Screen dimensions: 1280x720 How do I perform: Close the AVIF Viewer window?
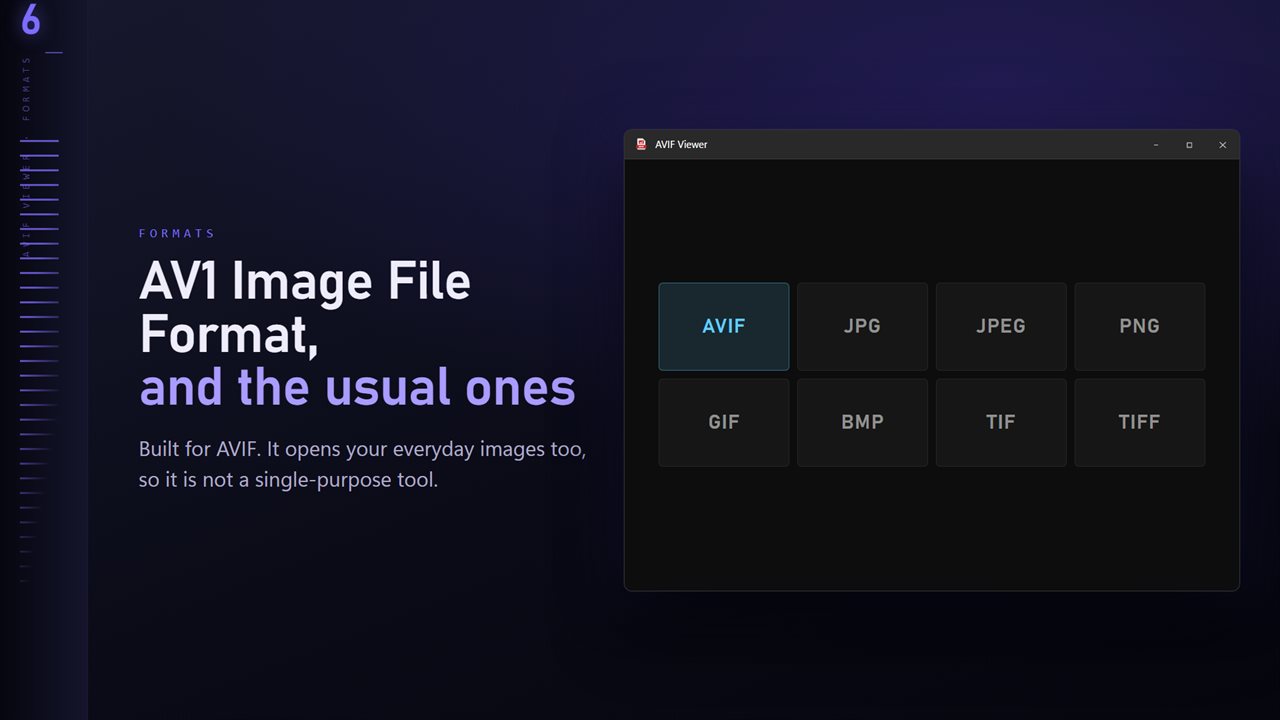(x=1222, y=145)
